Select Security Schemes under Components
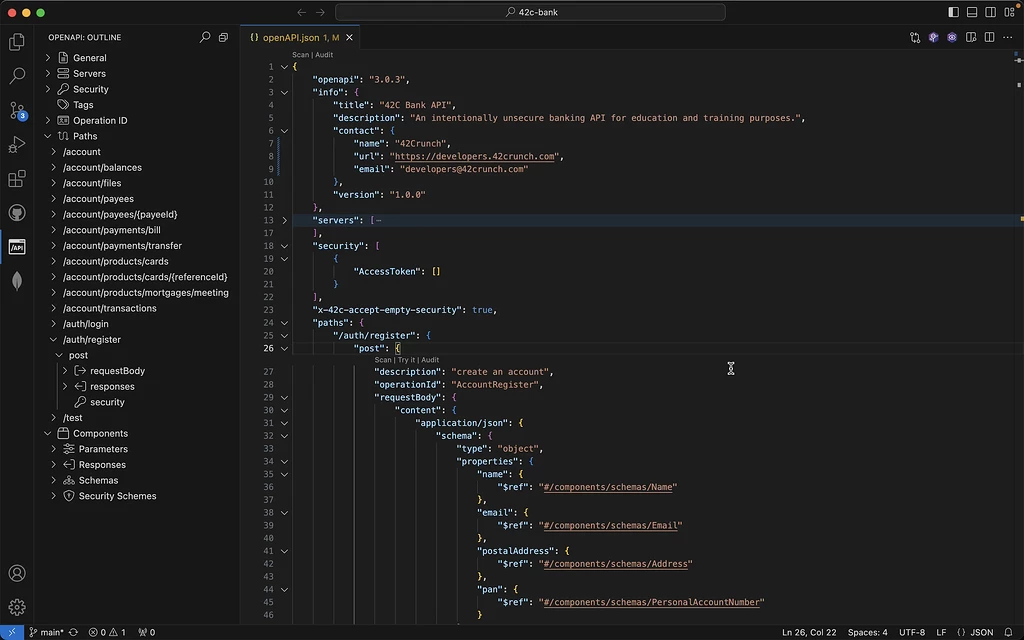The image size is (1024, 640). [x=118, y=496]
